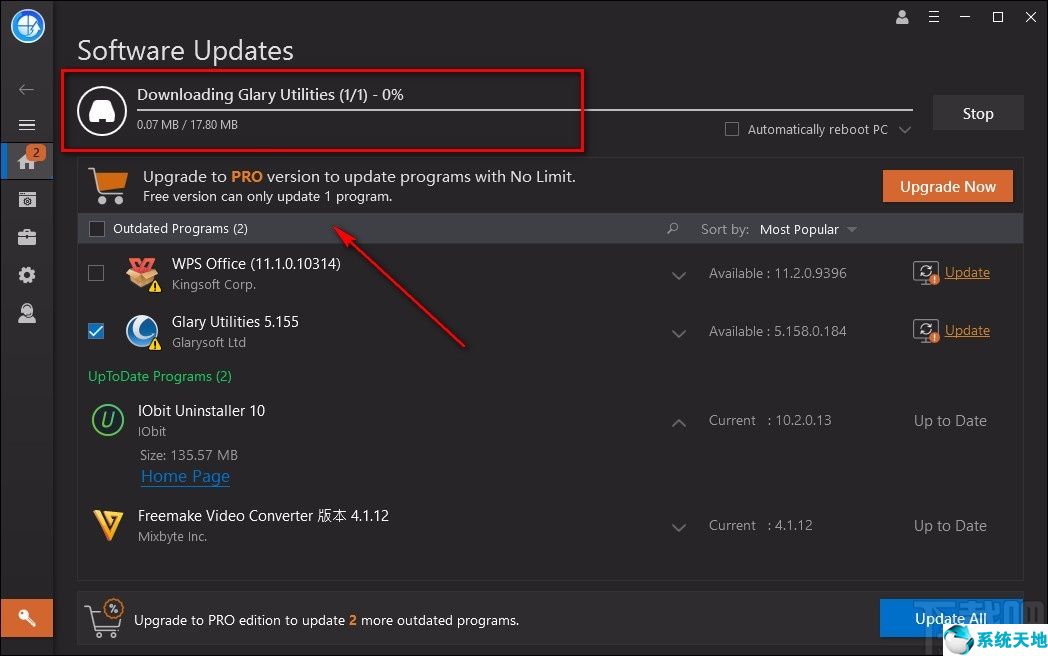Stop the Glary Utilities download
The width and height of the screenshot is (1048, 656).
point(978,113)
